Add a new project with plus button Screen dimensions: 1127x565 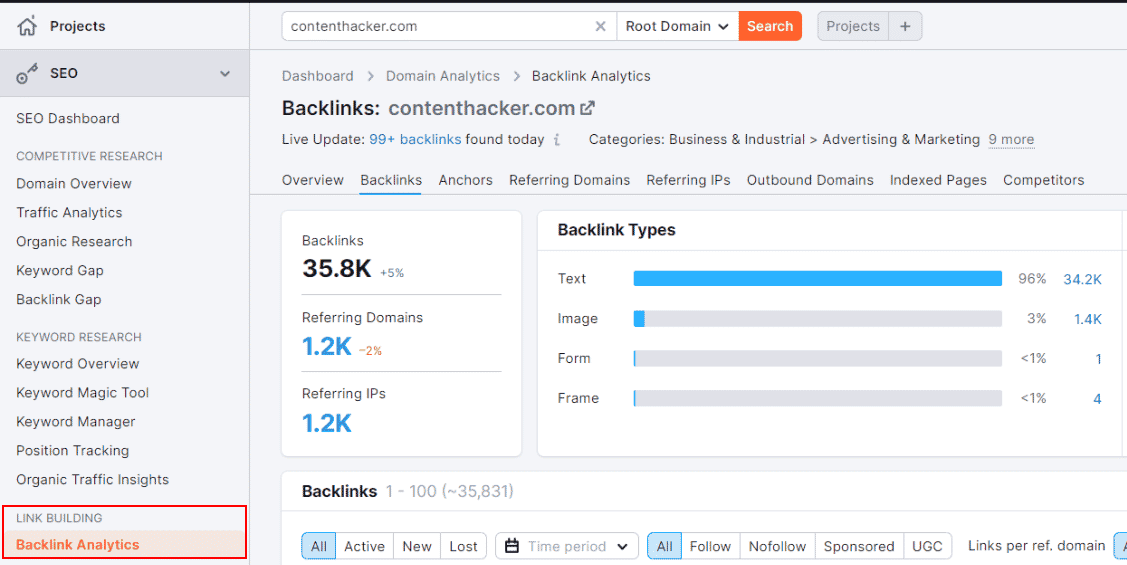coord(905,27)
